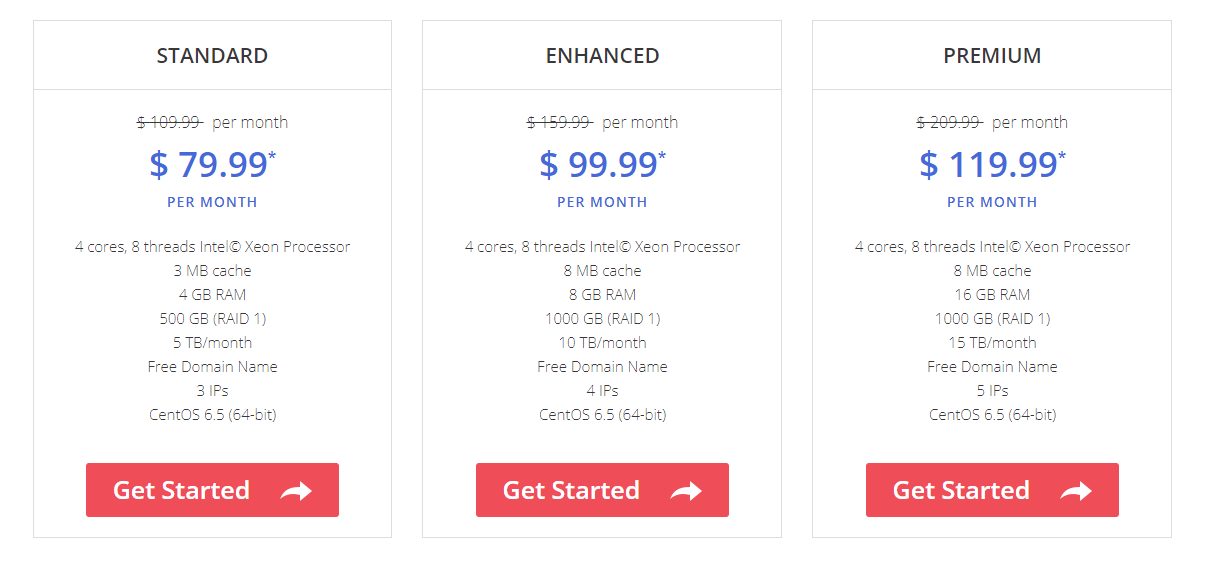The image size is (1209, 562).
Task: Start the Standard plan with Get Started
Action: point(212,490)
